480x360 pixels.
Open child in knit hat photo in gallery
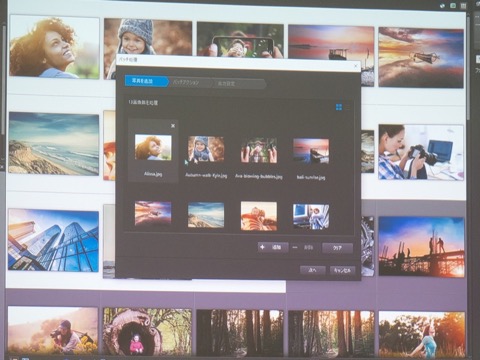148,37
